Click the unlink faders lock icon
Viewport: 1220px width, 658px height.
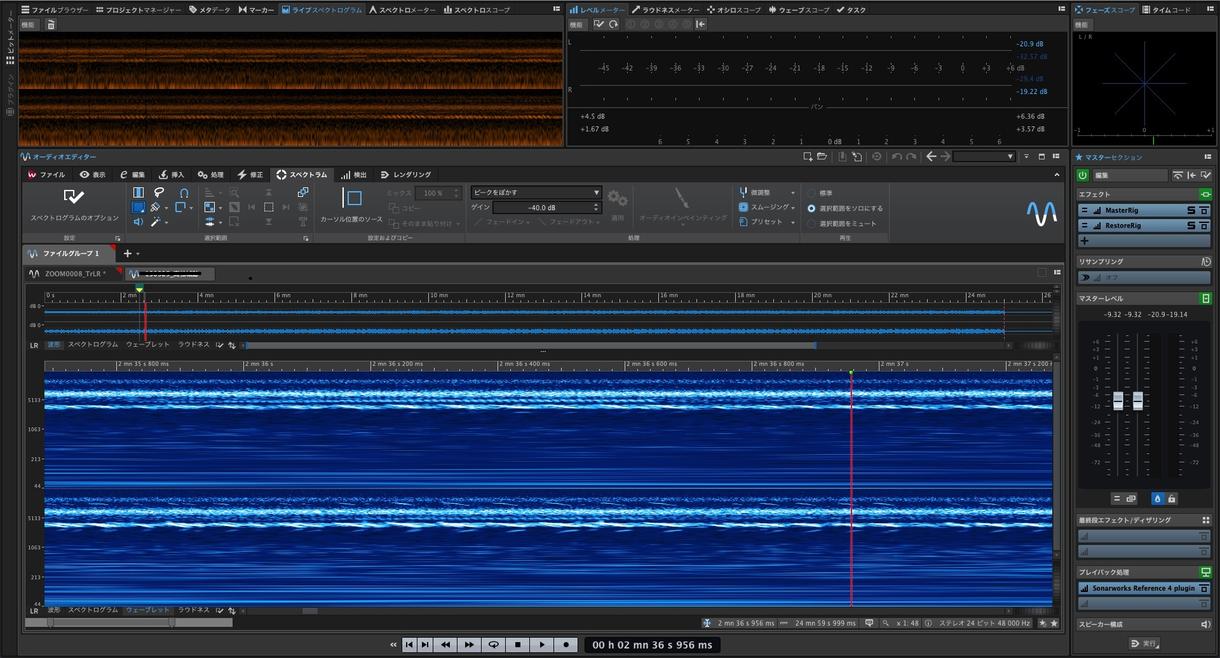pyautogui.click(x=1171, y=498)
